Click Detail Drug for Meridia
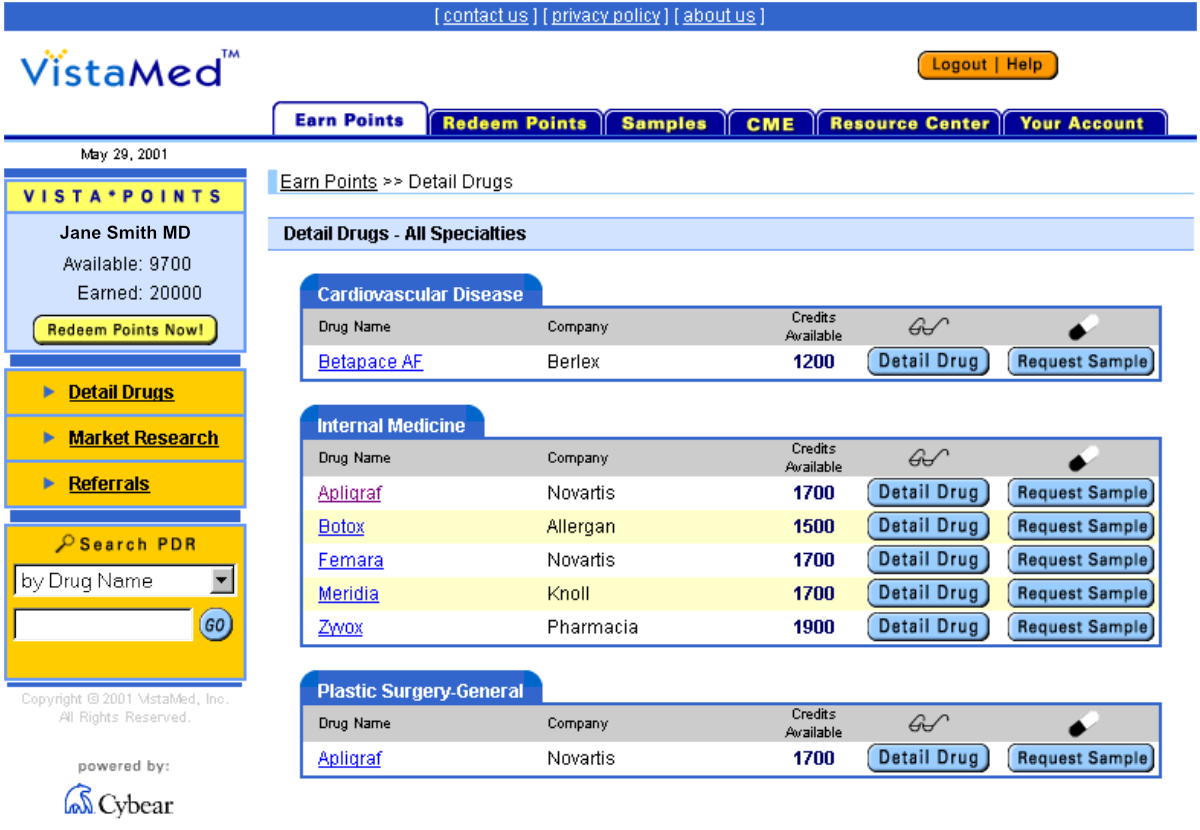Viewport: 1200px width, 830px height. click(x=928, y=593)
